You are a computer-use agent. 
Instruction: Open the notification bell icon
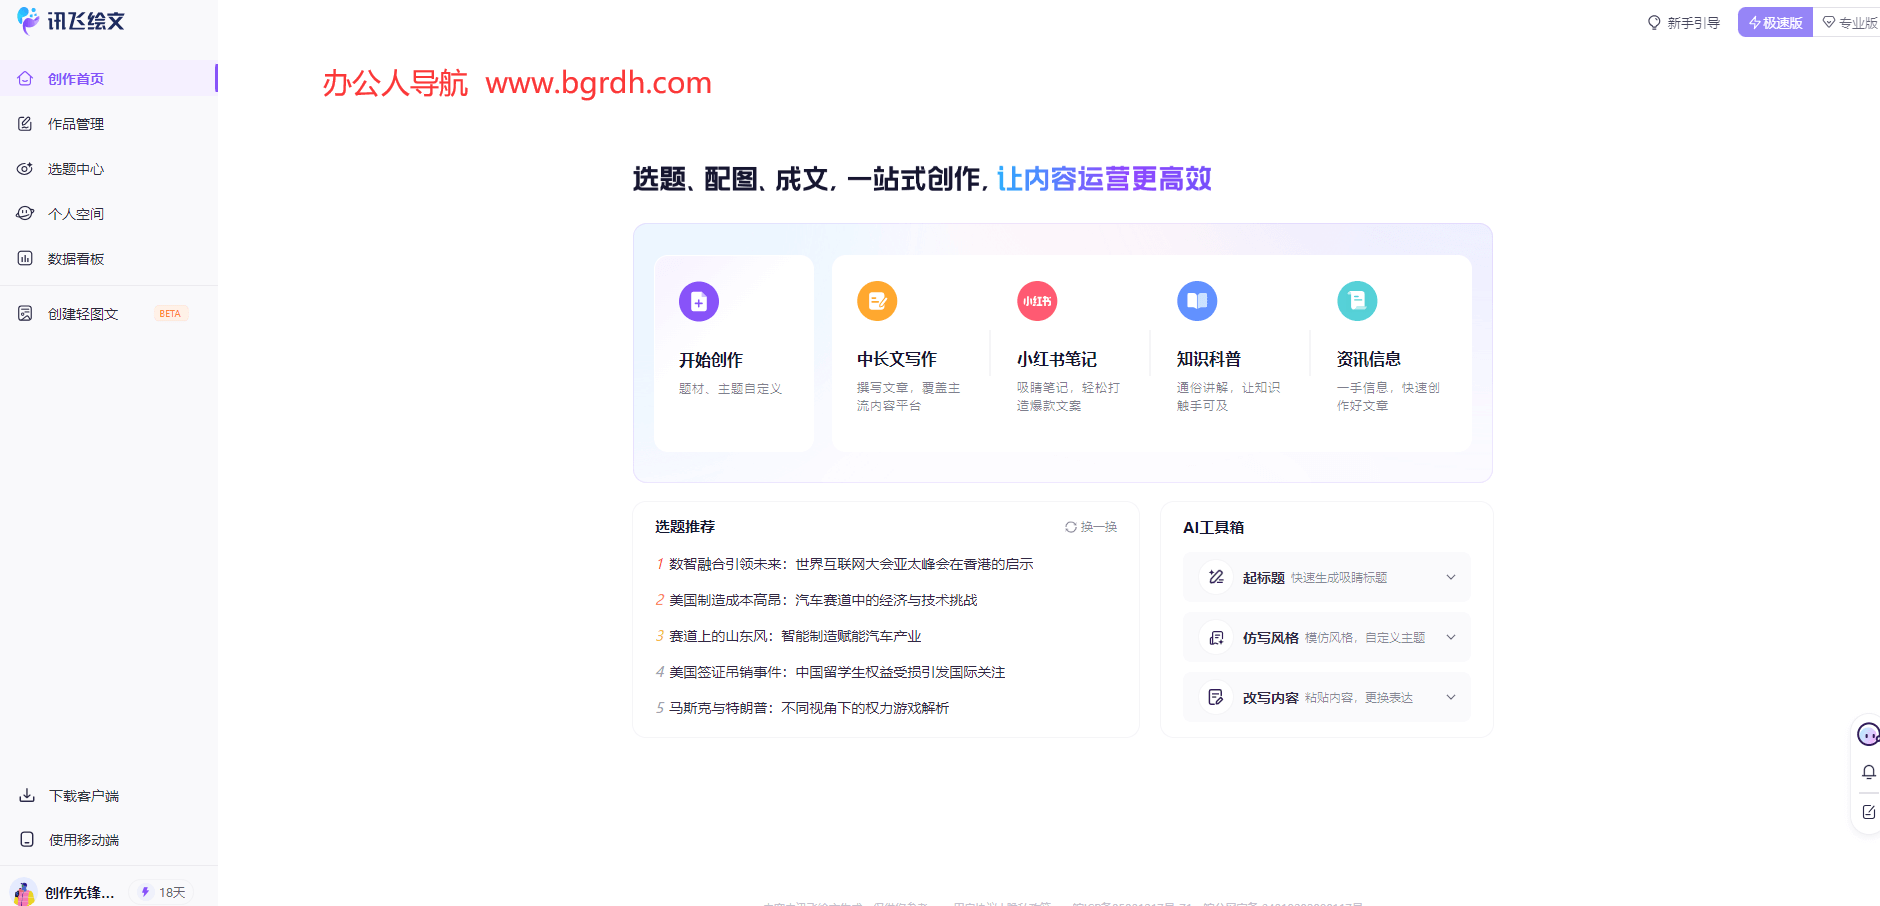pyautogui.click(x=1869, y=772)
